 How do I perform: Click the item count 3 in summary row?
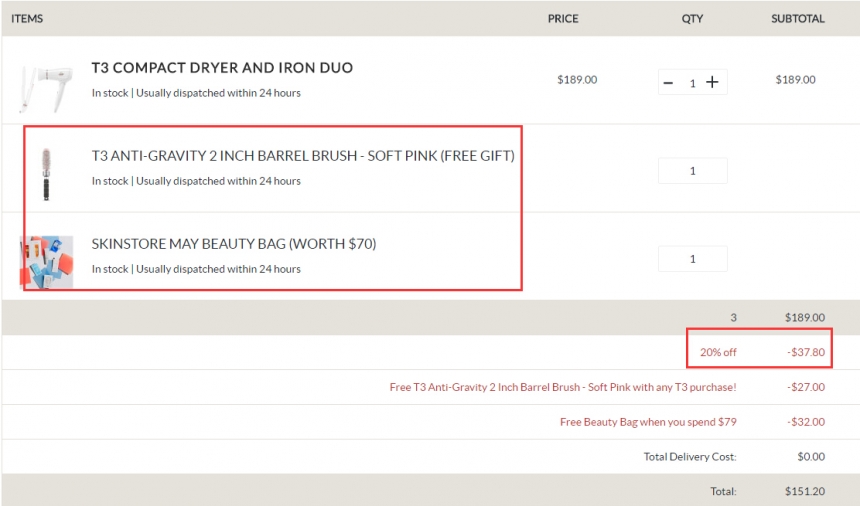click(x=733, y=317)
